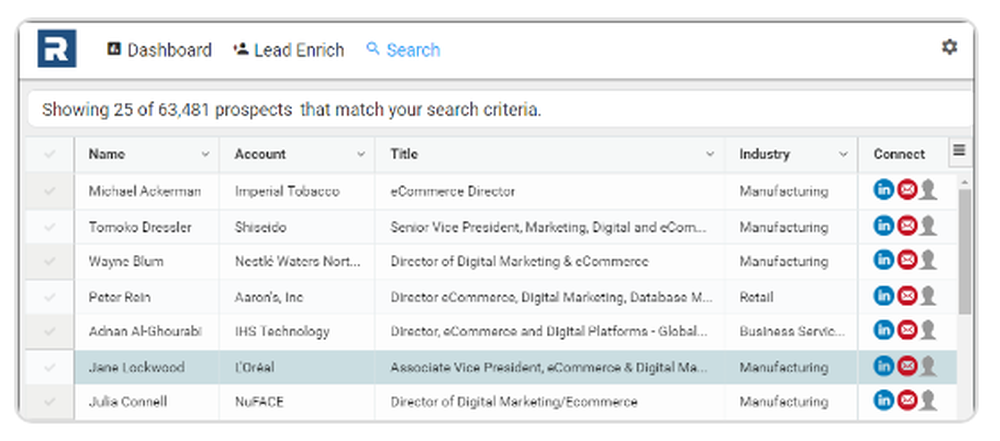This screenshot has width=1000, height=441.
Task: Select the Michael Ackerman name cell
Action: point(147,191)
